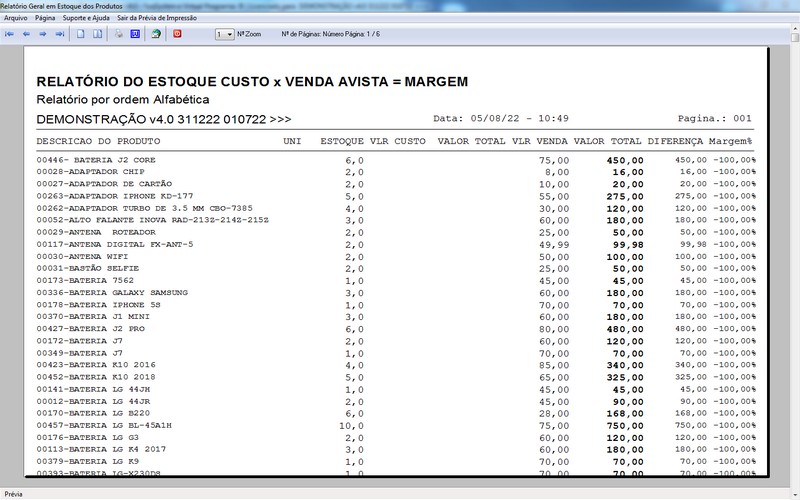The width and height of the screenshot is (800, 500).
Task: Click the bold total value '99,98'
Action: 628,245
